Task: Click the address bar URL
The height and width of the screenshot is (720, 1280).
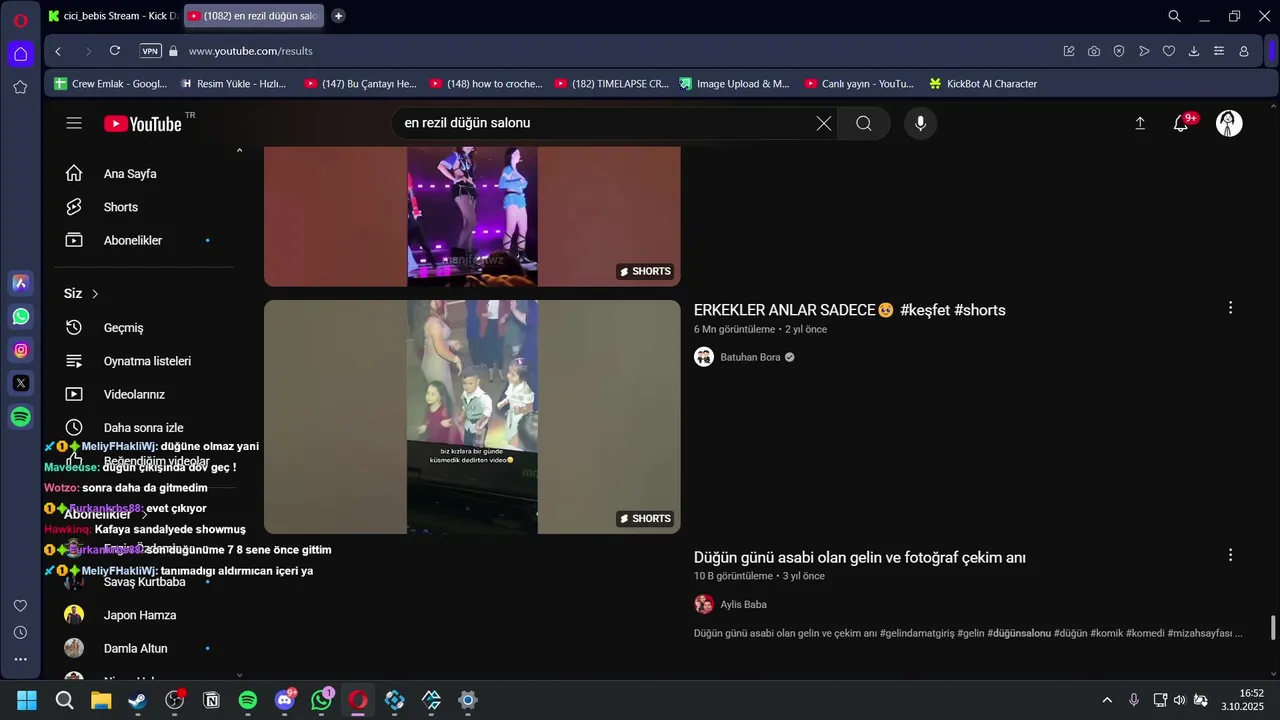Action: point(250,51)
